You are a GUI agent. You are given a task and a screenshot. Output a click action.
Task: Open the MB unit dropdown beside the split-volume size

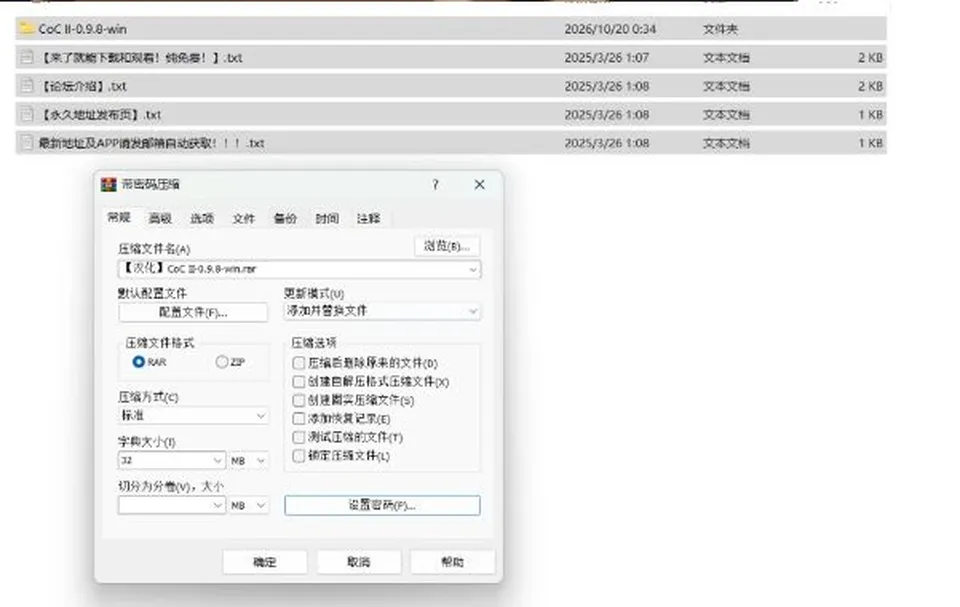click(249, 505)
